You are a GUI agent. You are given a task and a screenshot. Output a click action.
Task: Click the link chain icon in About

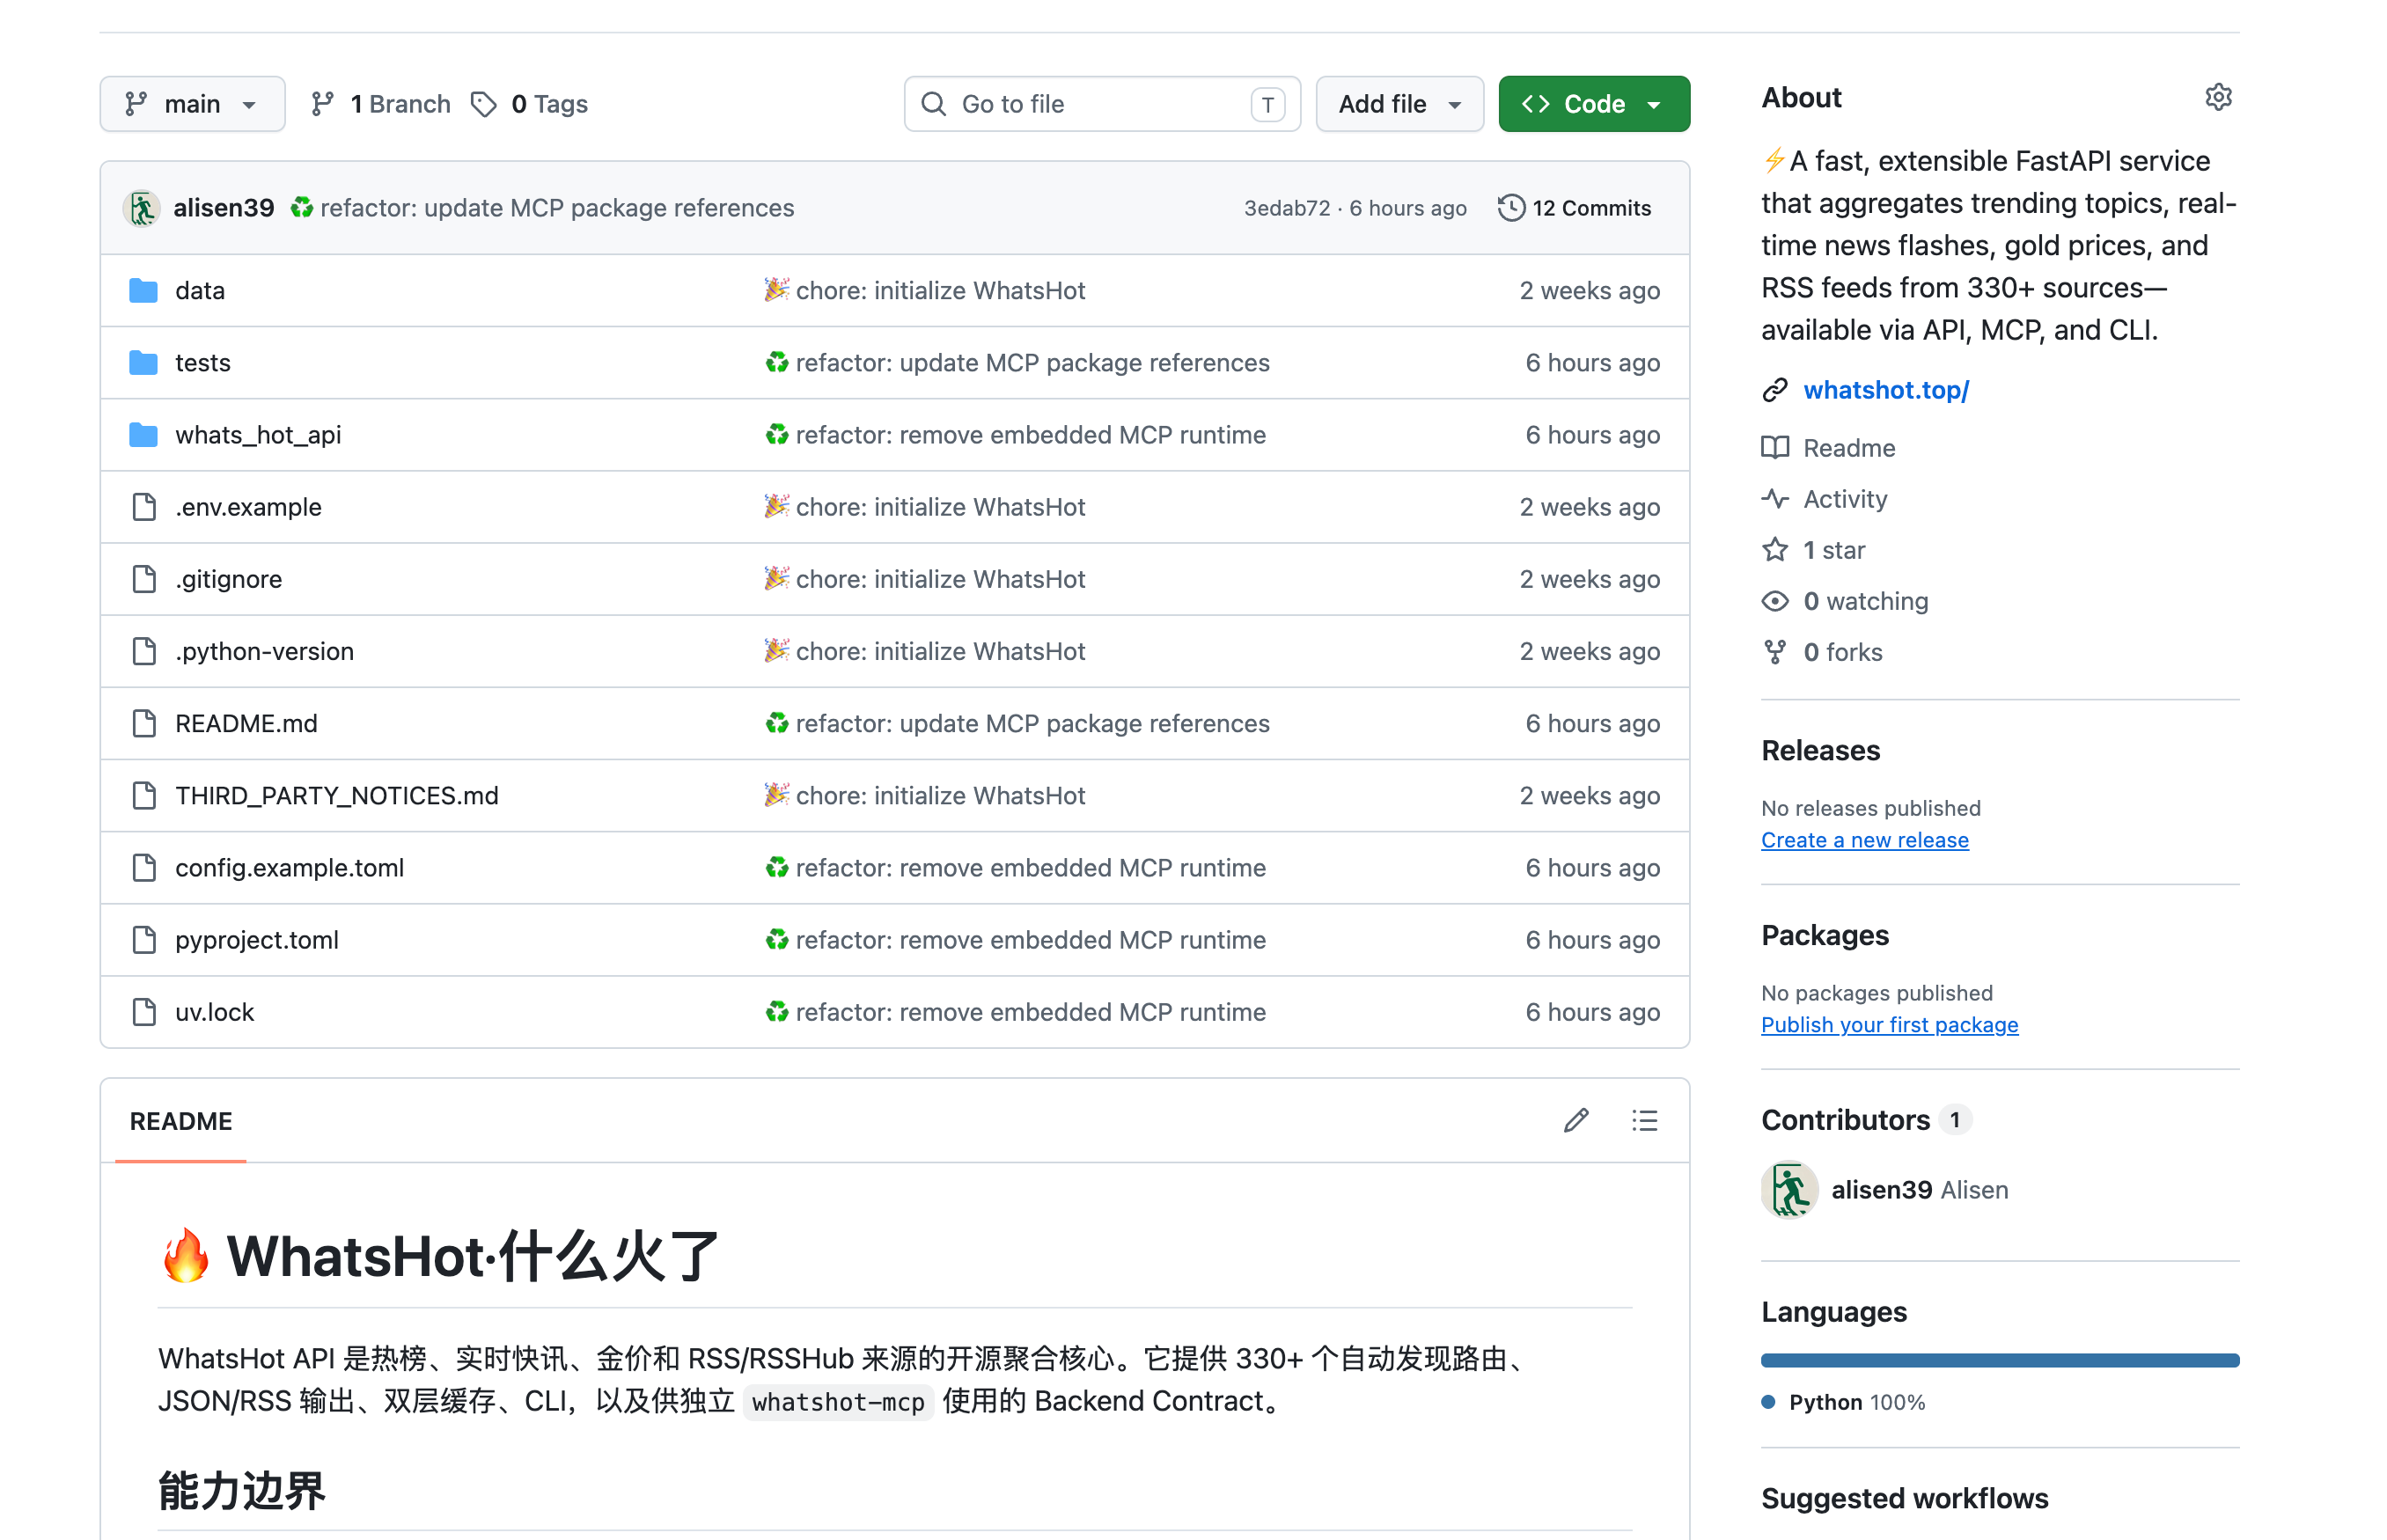pos(1775,390)
